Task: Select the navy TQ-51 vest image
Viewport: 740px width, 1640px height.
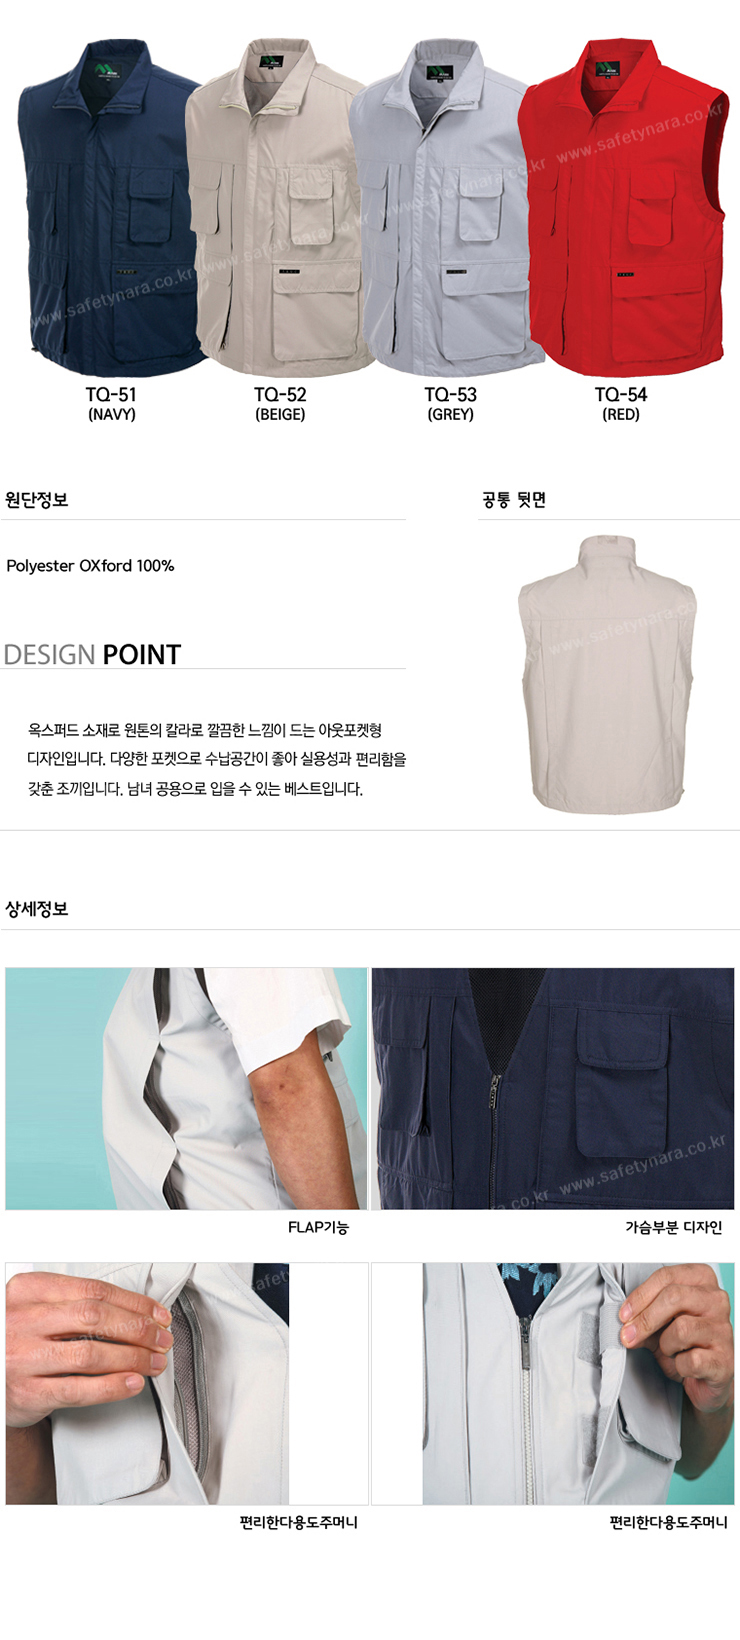Action: (110, 205)
